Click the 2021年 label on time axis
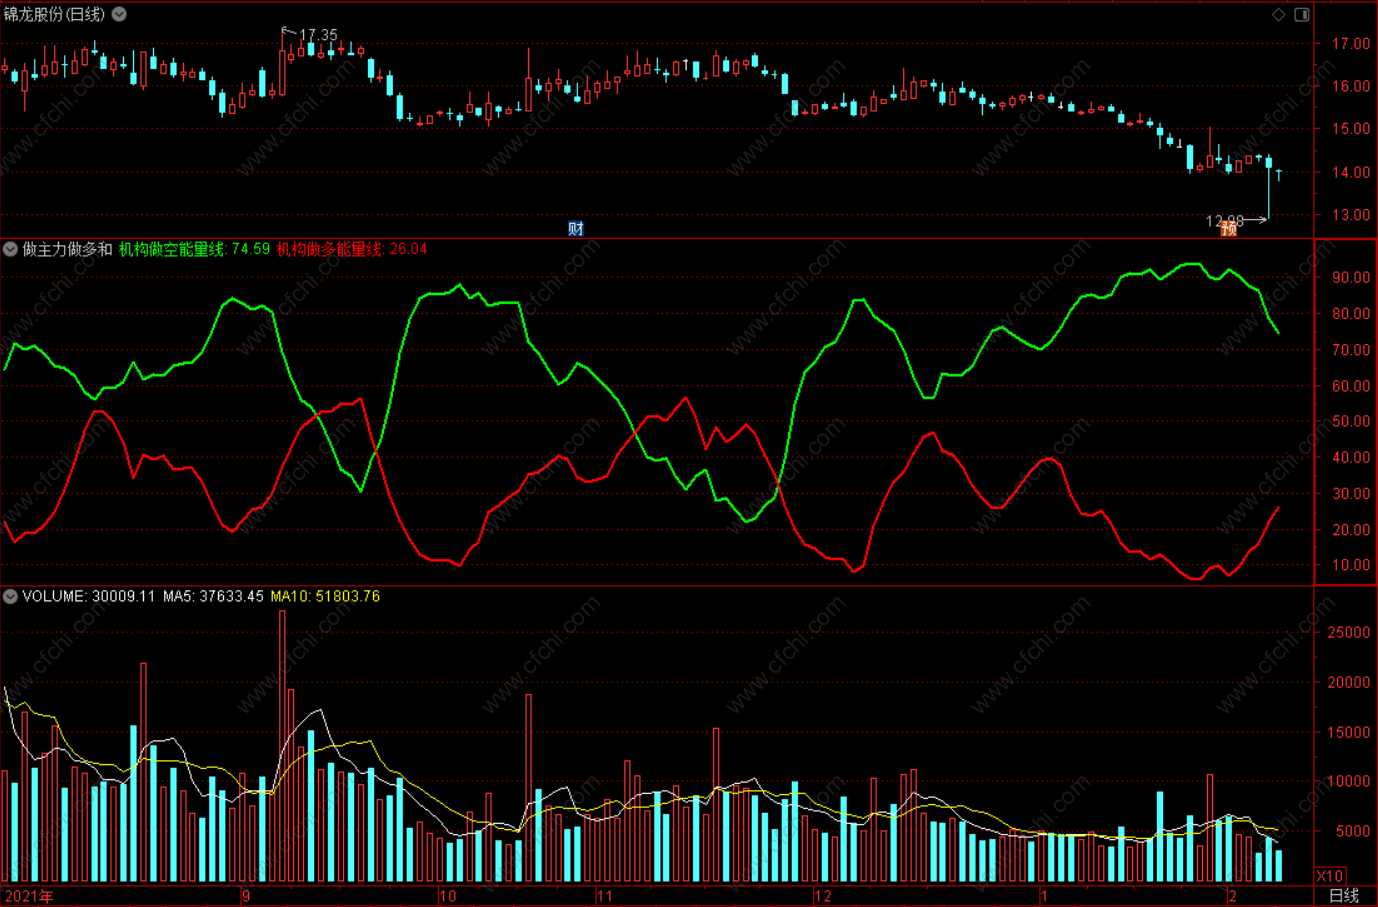 coord(29,896)
